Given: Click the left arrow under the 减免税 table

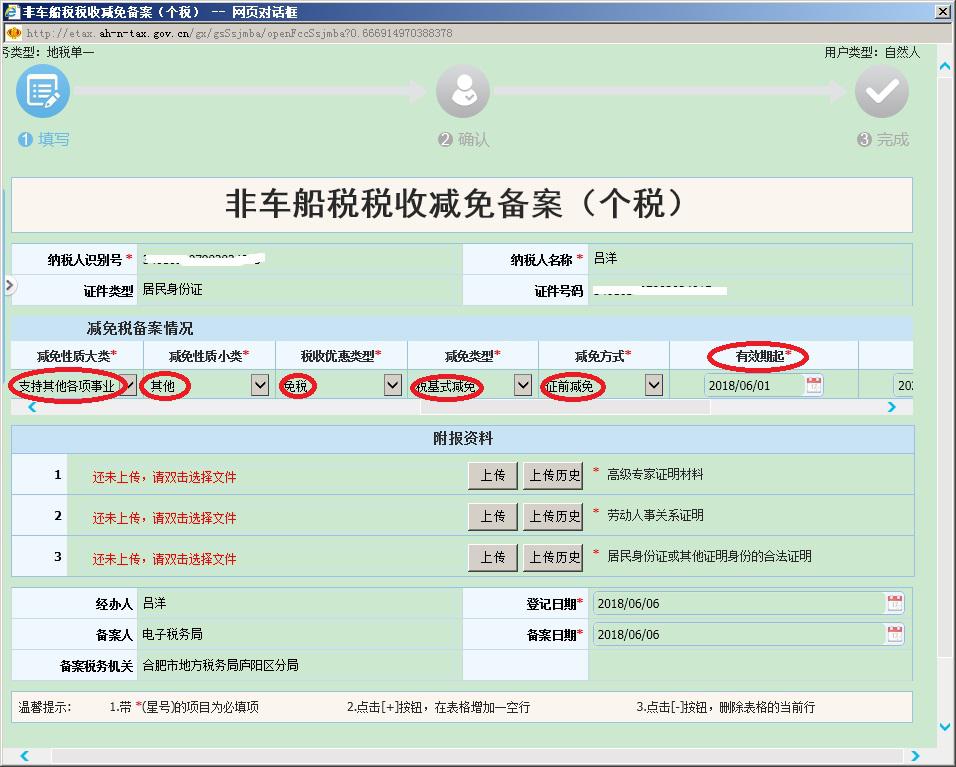Looking at the screenshot, I should (x=32, y=407).
